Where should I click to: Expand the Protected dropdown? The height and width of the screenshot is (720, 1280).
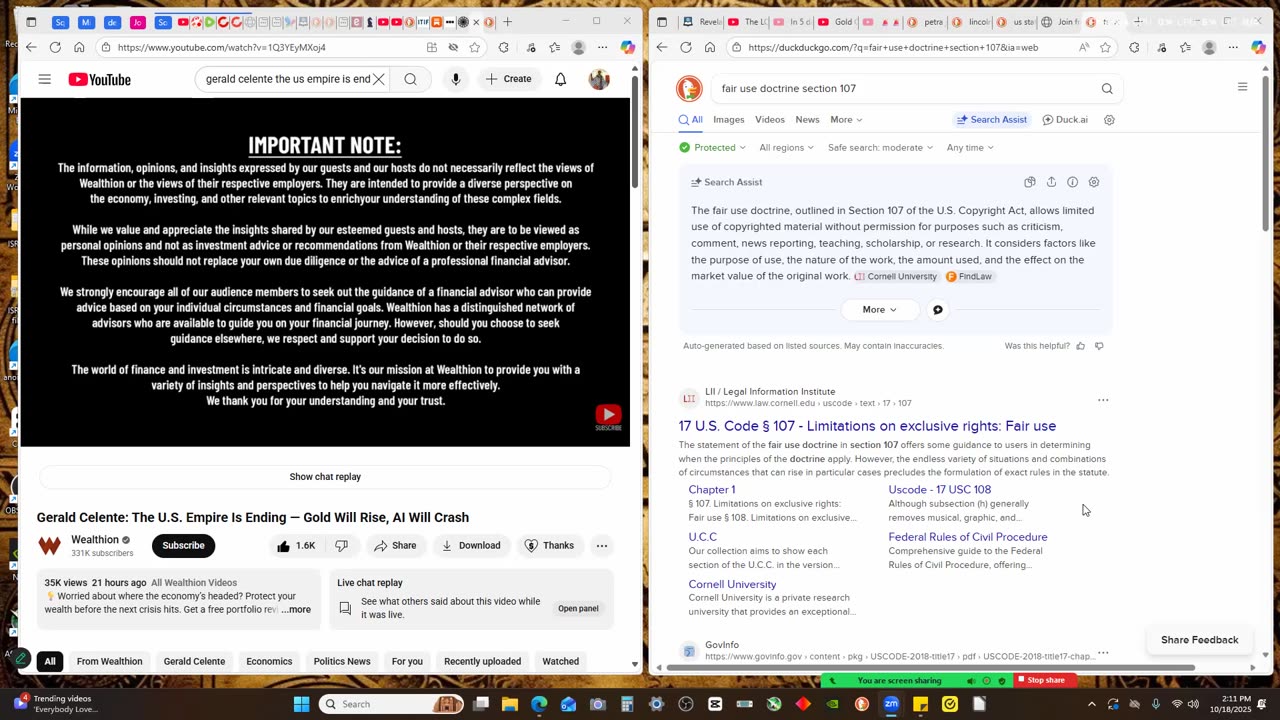click(712, 147)
